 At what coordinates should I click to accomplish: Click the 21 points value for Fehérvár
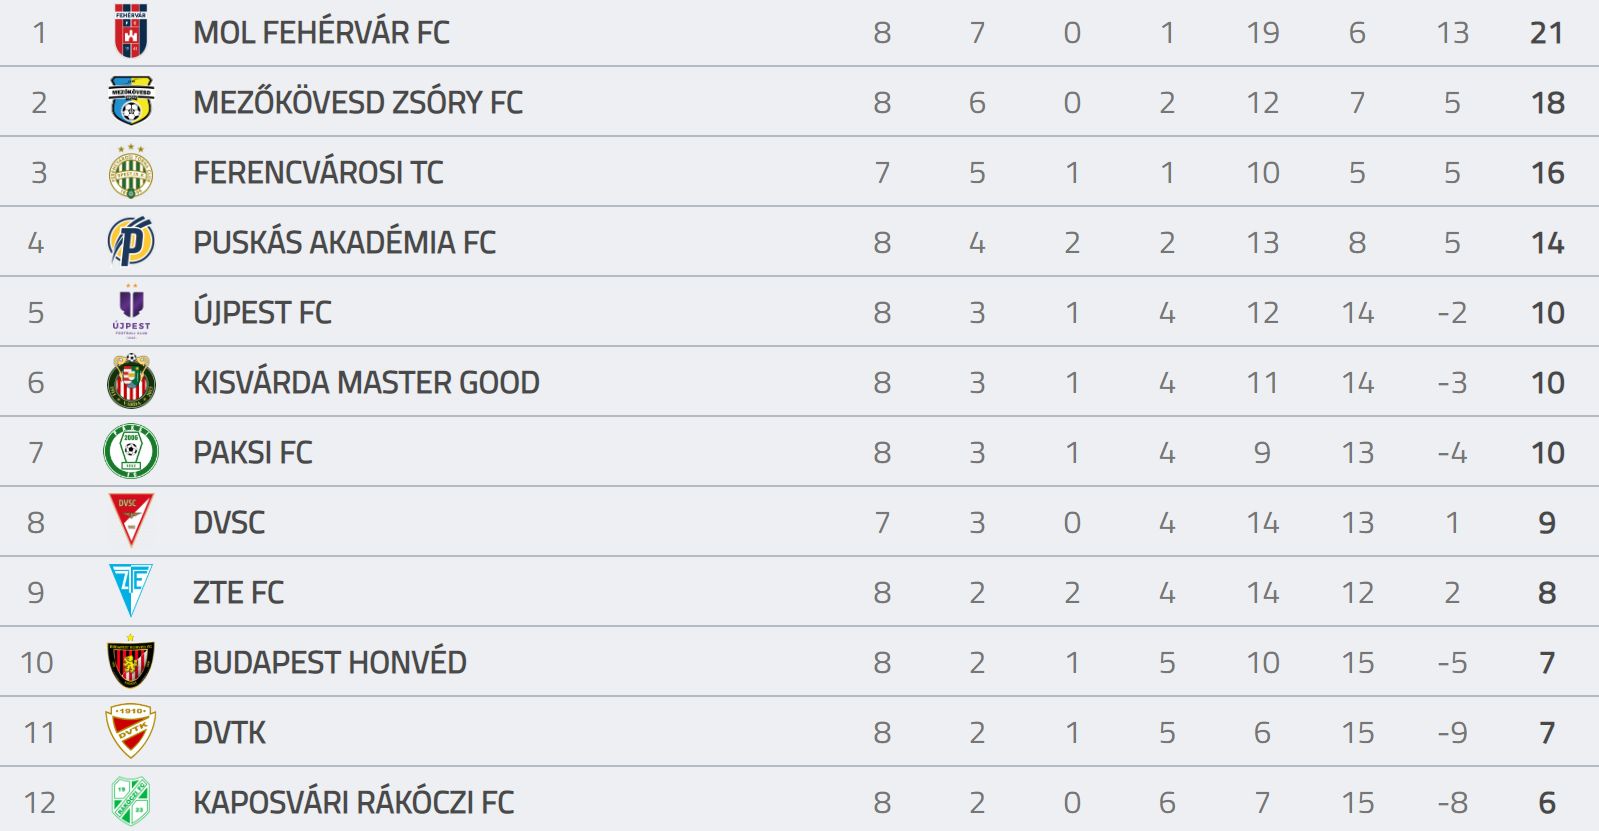click(x=1546, y=32)
